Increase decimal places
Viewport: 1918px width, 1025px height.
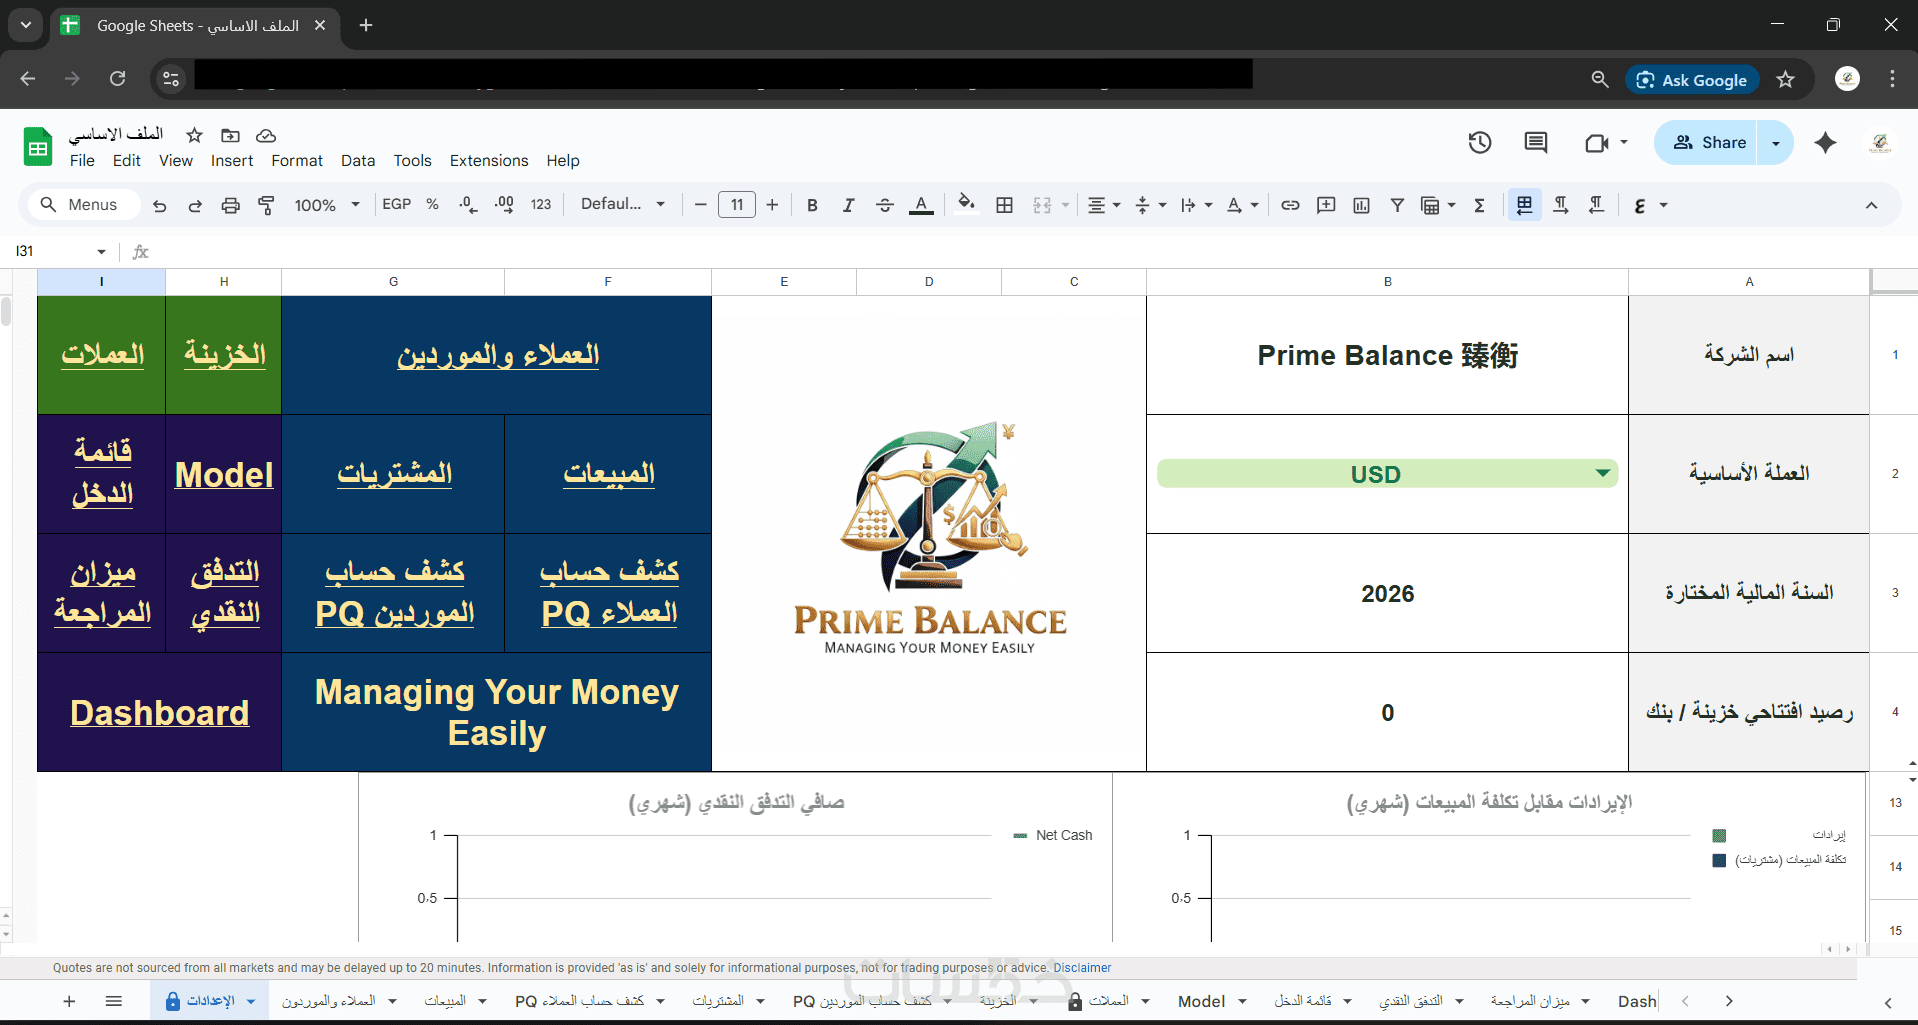click(504, 205)
